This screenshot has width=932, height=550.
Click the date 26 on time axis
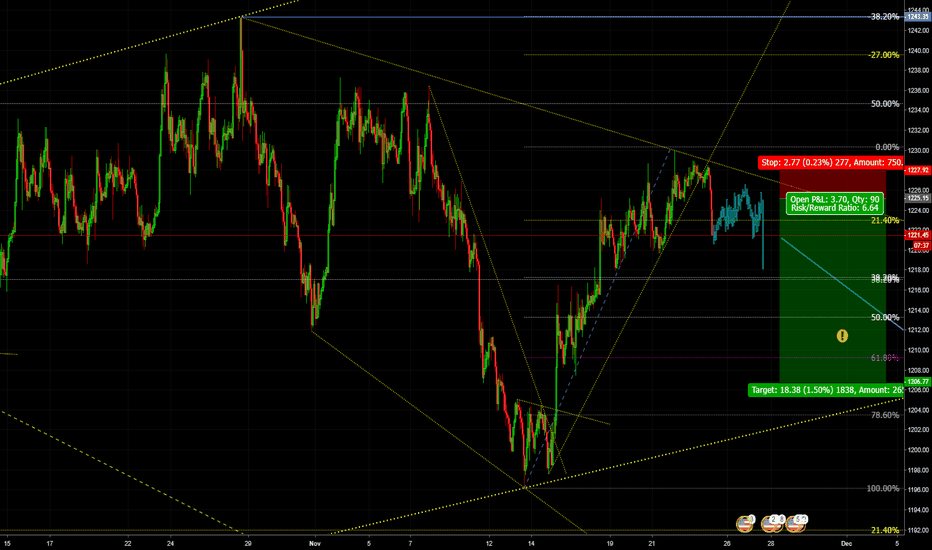727,543
